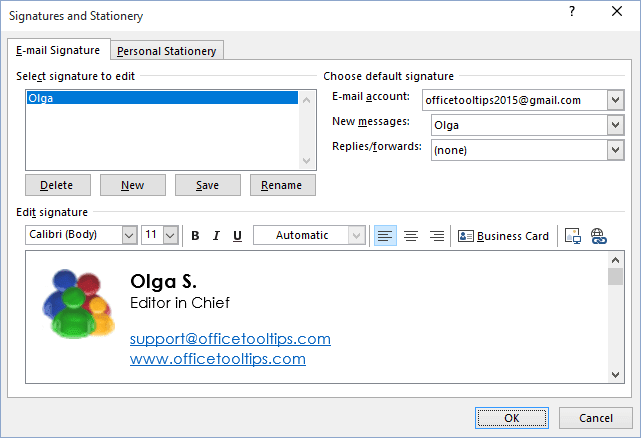Insert a picture into the signature
The image size is (641, 438).
coord(573,236)
